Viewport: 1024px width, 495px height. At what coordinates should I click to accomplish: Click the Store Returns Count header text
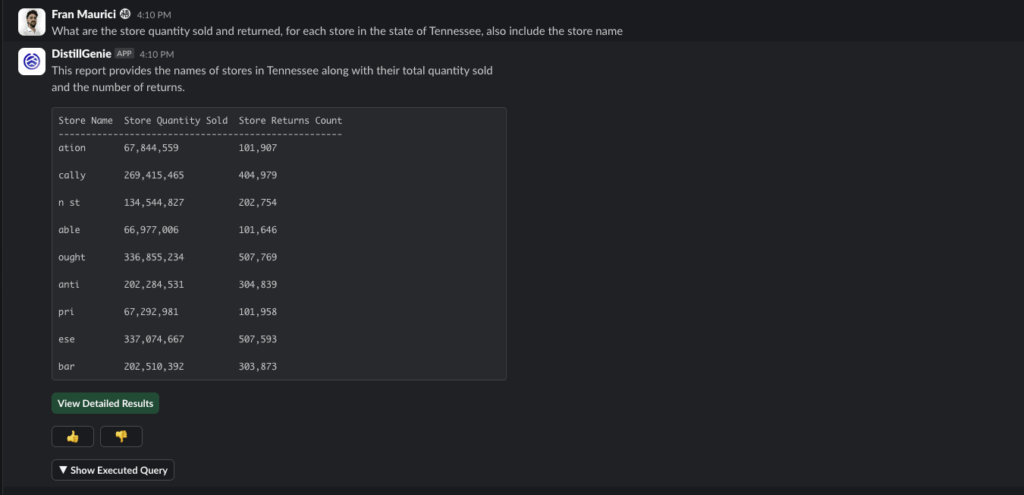290,121
